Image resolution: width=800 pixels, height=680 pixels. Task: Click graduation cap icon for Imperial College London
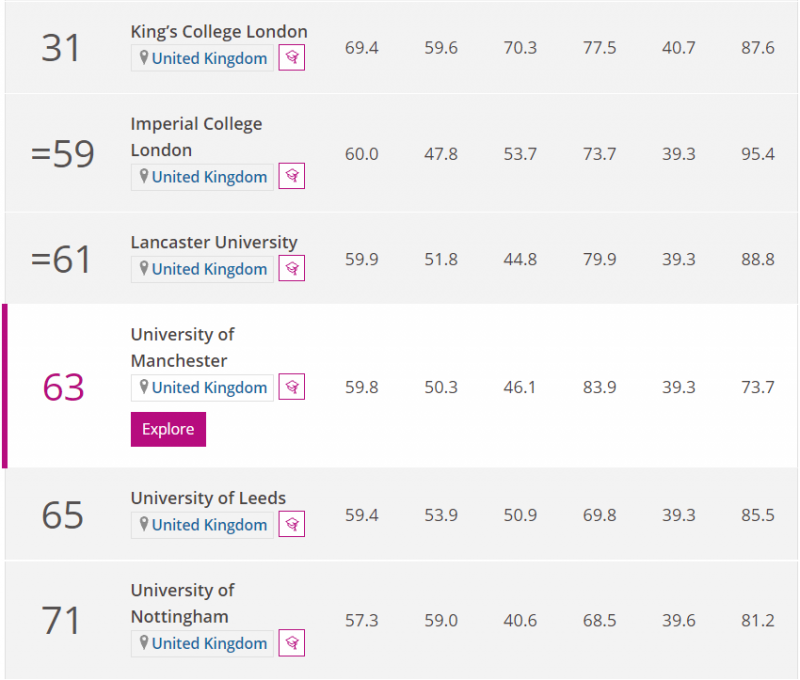[291, 176]
